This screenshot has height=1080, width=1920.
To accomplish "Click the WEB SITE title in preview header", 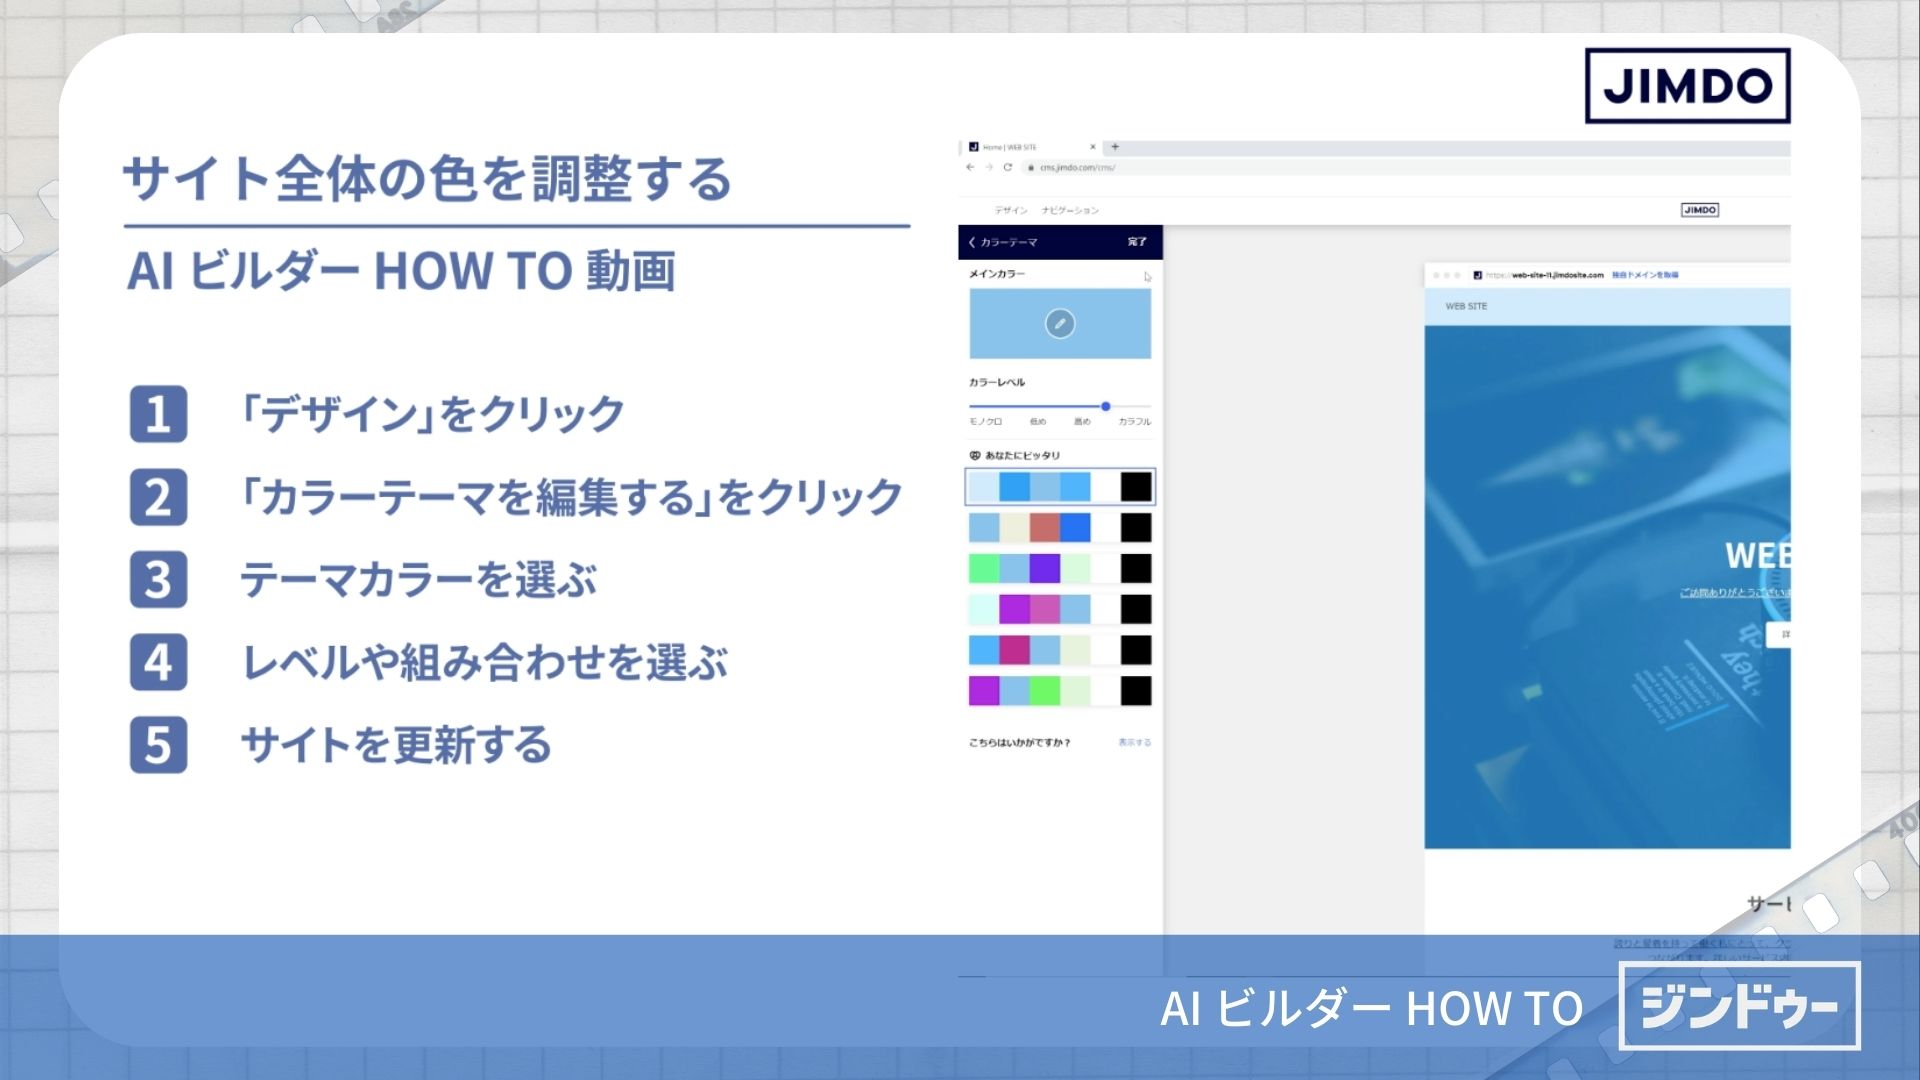I will click(1466, 306).
